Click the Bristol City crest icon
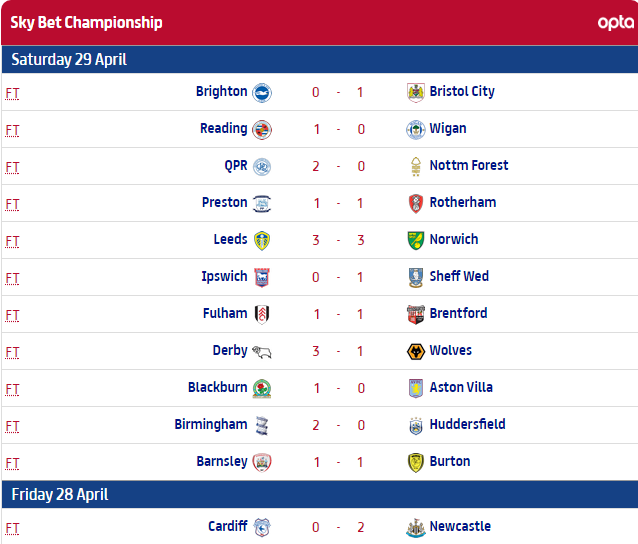 tap(416, 92)
